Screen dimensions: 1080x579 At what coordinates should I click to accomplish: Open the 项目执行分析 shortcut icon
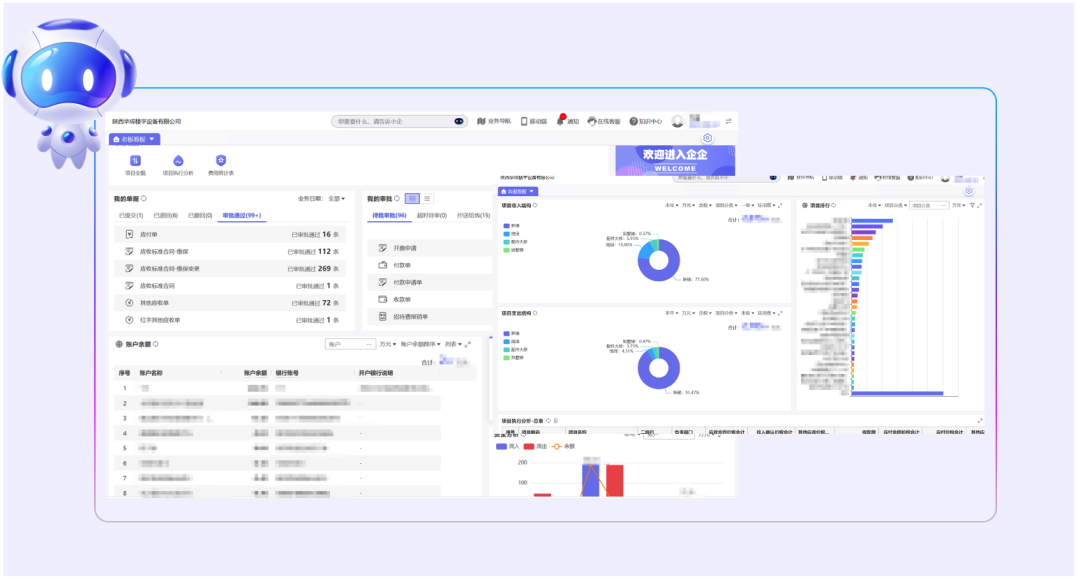pos(178,161)
